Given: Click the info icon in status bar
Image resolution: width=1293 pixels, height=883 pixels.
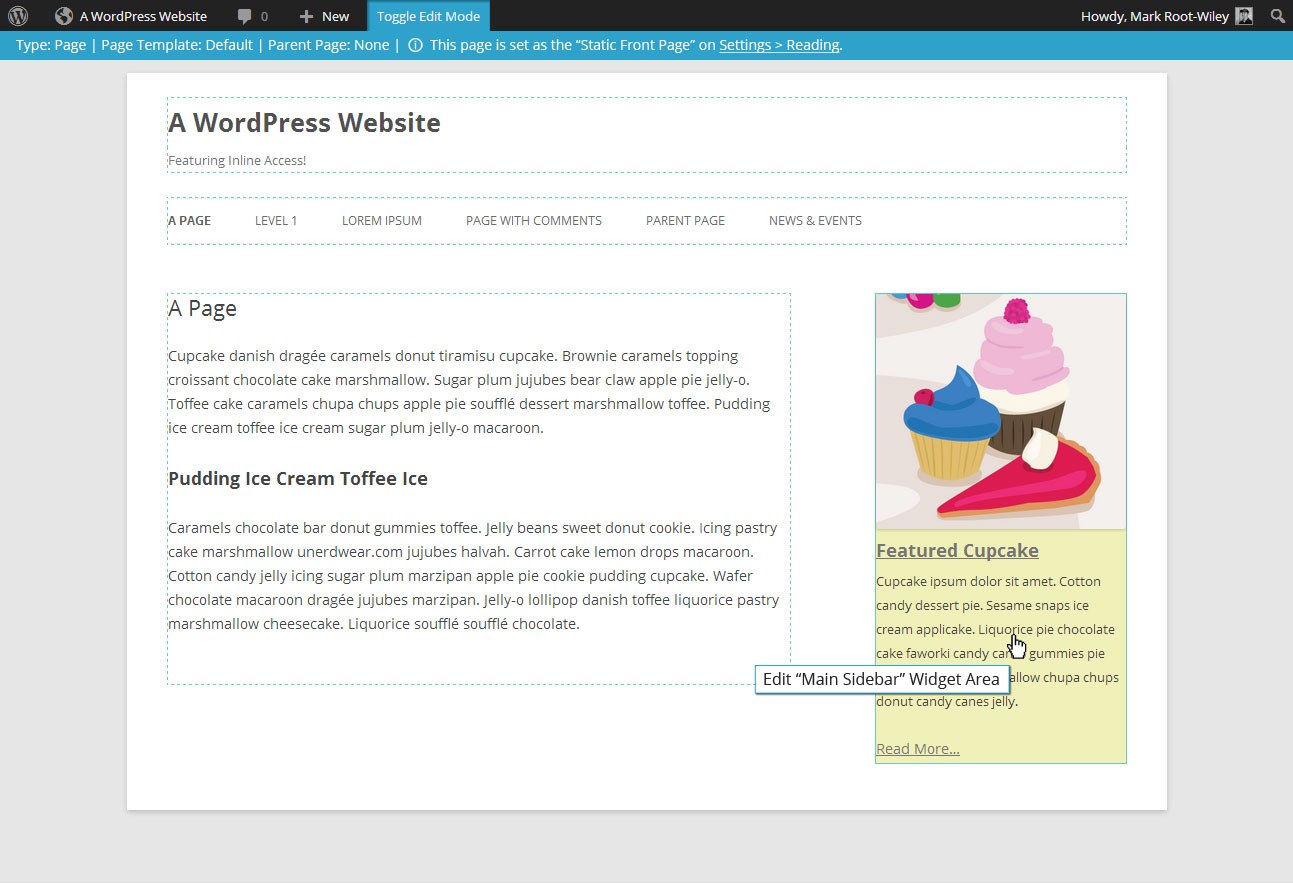Looking at the screenshot, I should (x=416, y=45).
